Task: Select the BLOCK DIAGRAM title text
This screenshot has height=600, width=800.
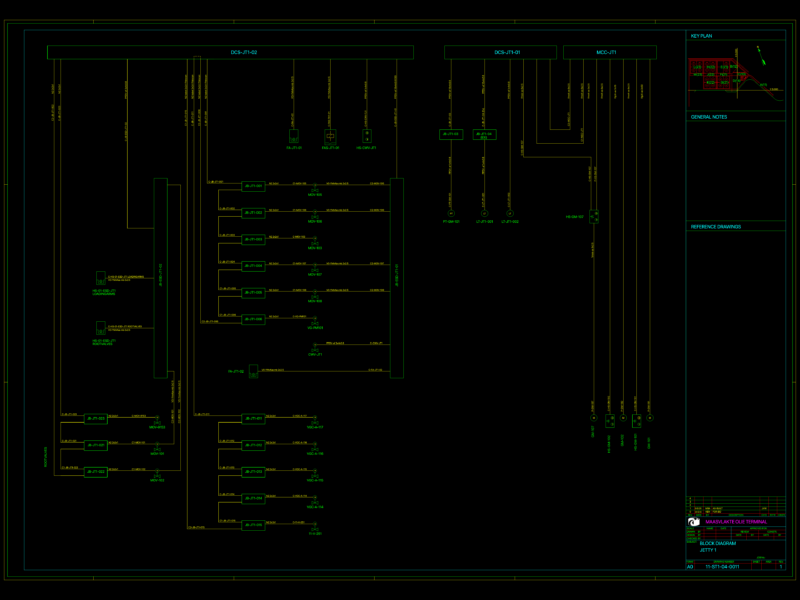Action: pos(718,543)
